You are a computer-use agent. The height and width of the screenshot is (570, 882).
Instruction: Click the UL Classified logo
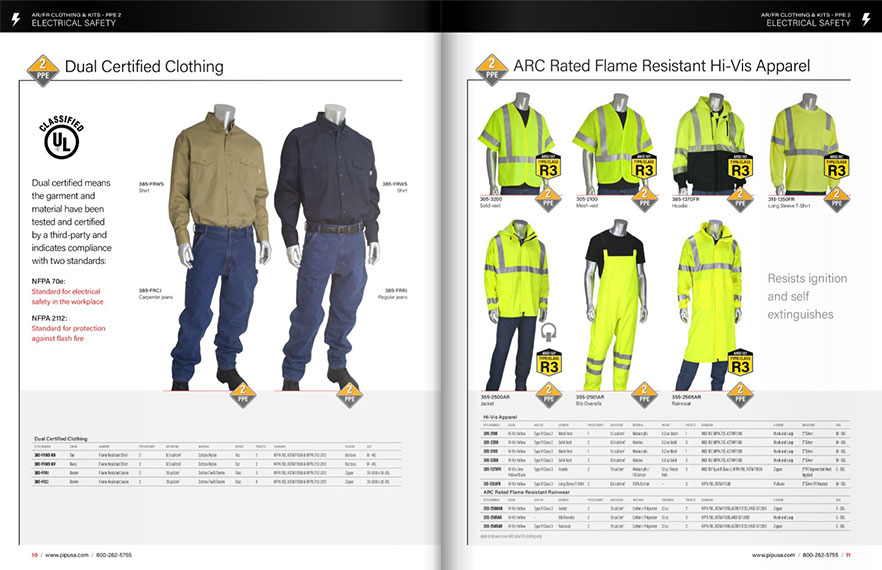(61, 137)
